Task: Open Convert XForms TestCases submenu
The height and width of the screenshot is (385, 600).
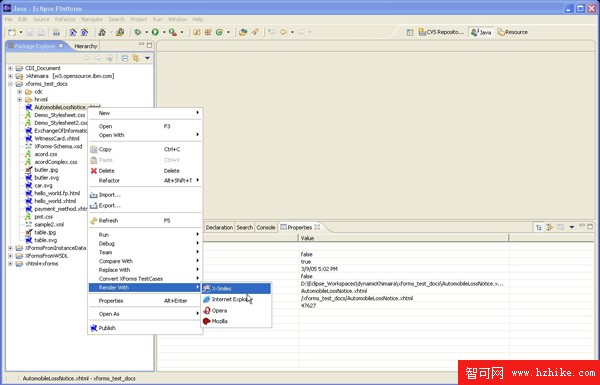Action: click(145, 279)
